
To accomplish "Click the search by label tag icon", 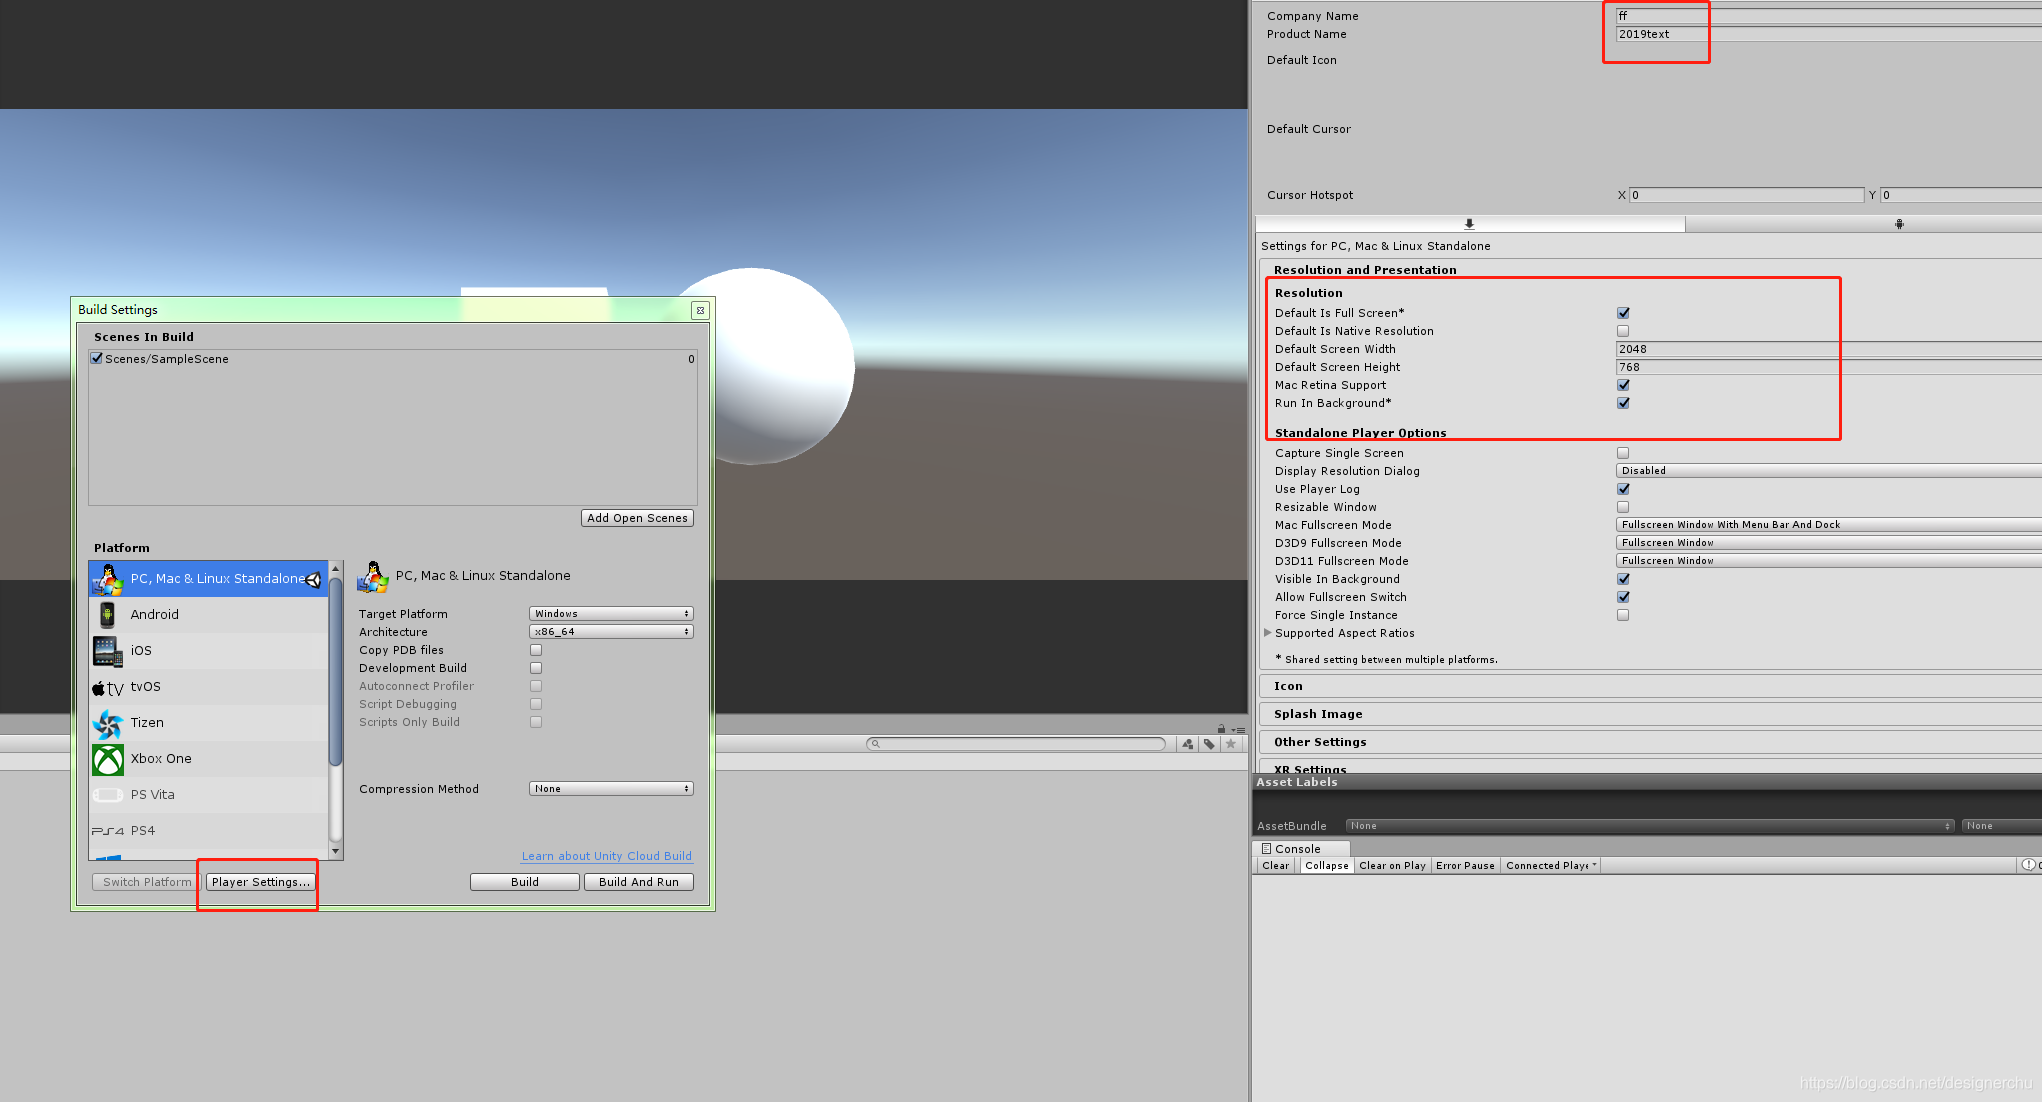I will point(1209,744).
